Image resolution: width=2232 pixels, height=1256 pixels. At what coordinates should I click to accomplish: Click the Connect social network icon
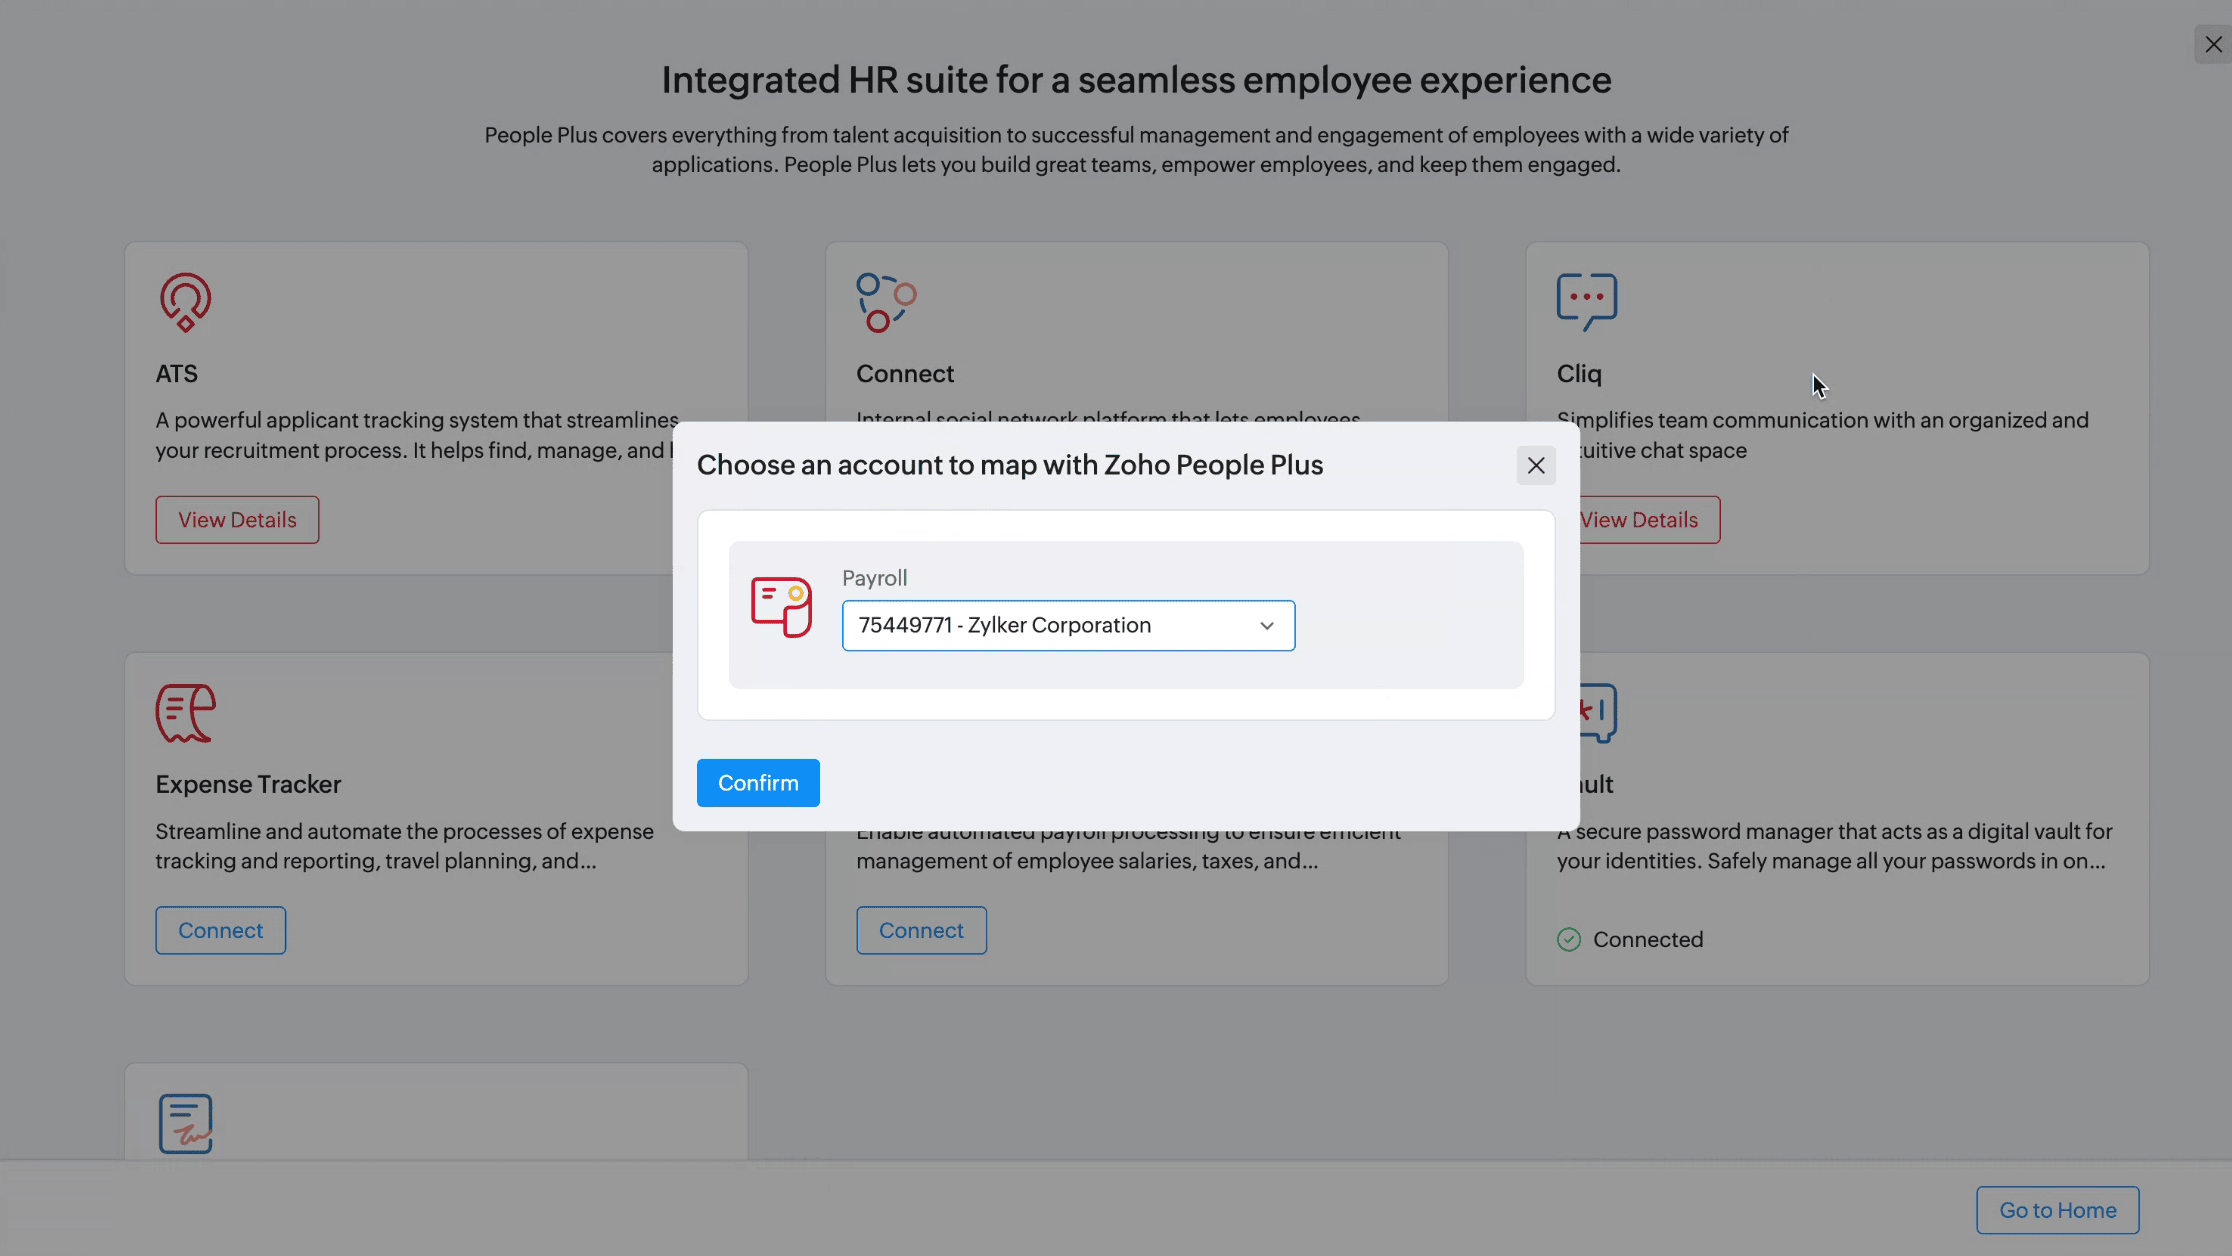coord(884,301)
